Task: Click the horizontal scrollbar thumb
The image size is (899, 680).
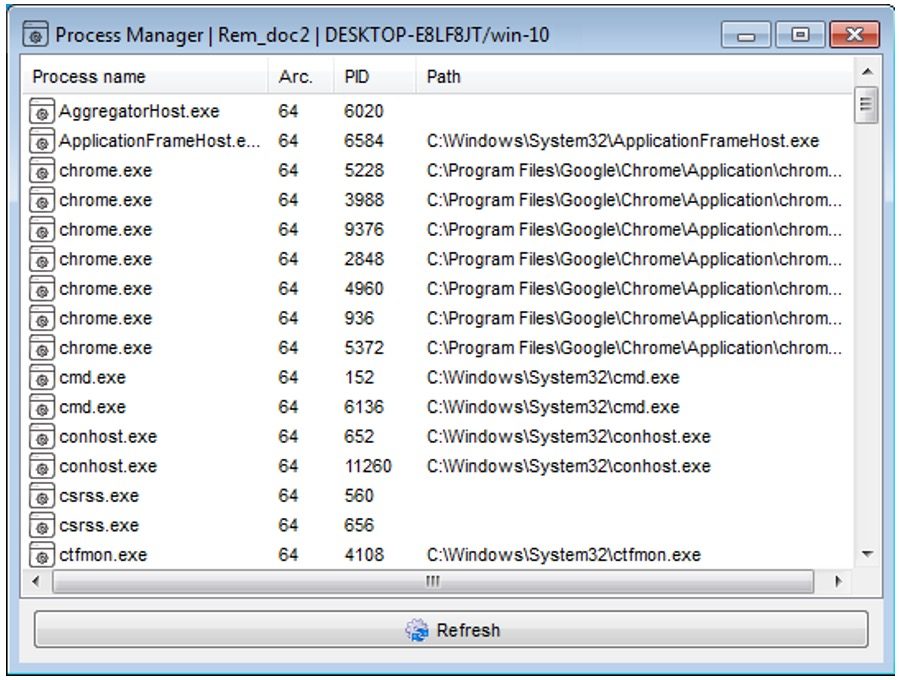Action: tap(432, 581)
